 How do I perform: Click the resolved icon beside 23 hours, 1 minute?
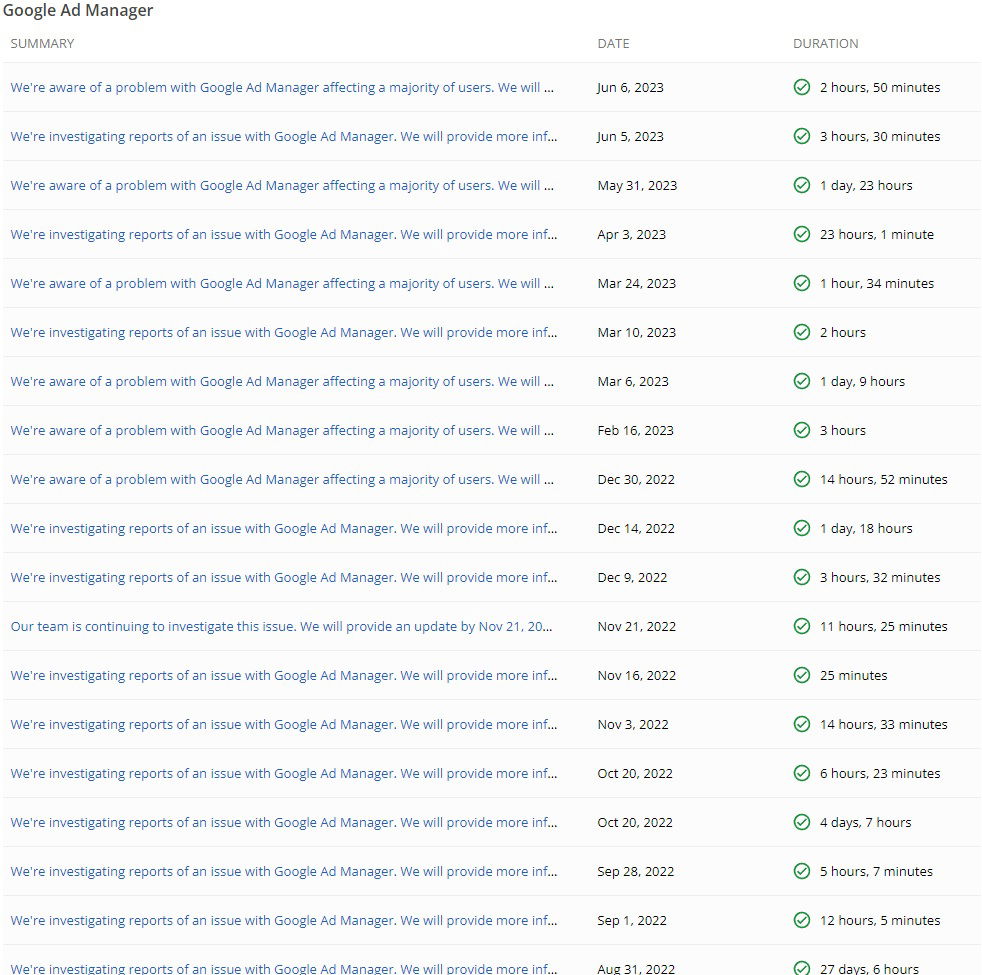coord(801,234)
